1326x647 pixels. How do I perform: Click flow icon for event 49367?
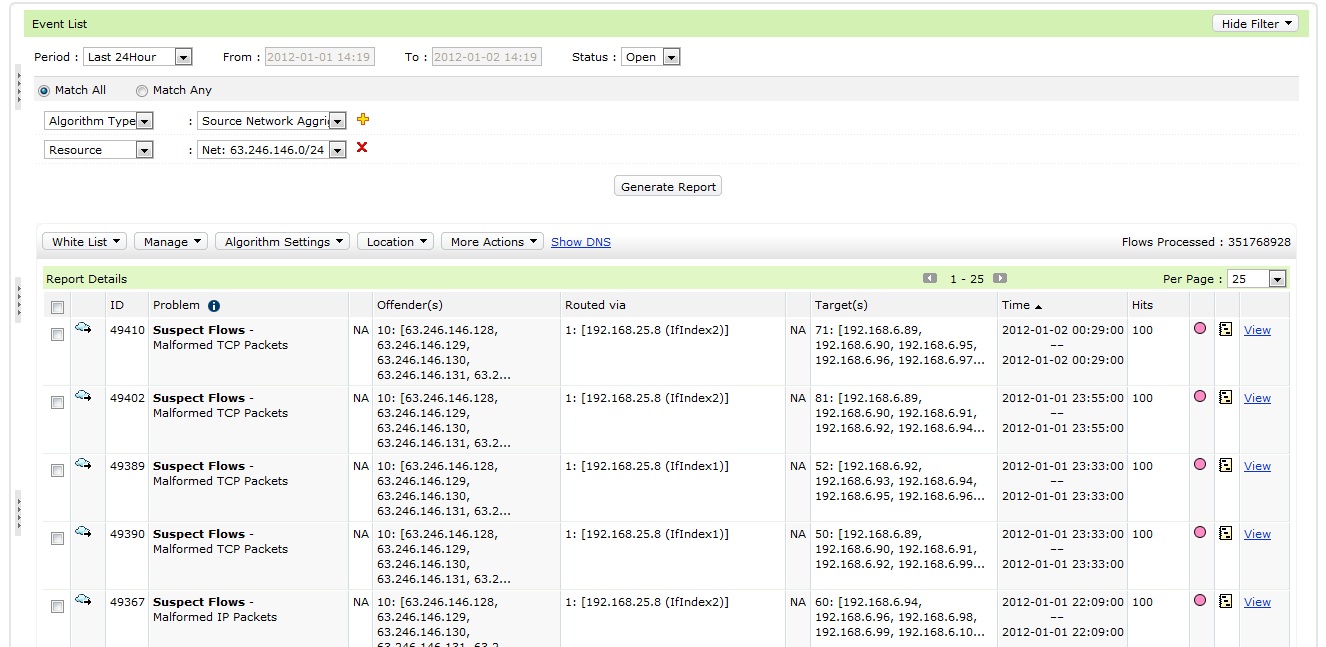click(x=83, y=600)
